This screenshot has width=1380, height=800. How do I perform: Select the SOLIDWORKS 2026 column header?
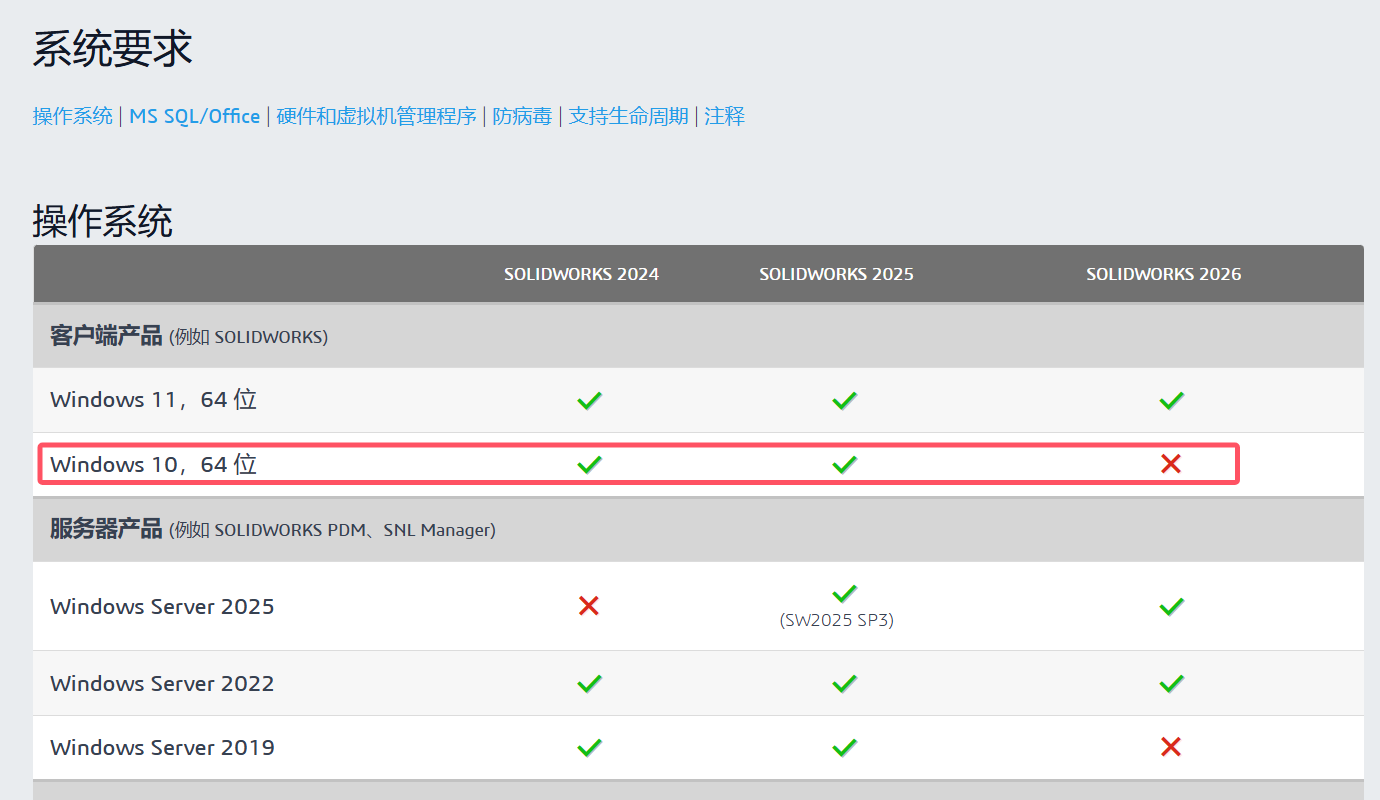click(x=1164, y=274)
